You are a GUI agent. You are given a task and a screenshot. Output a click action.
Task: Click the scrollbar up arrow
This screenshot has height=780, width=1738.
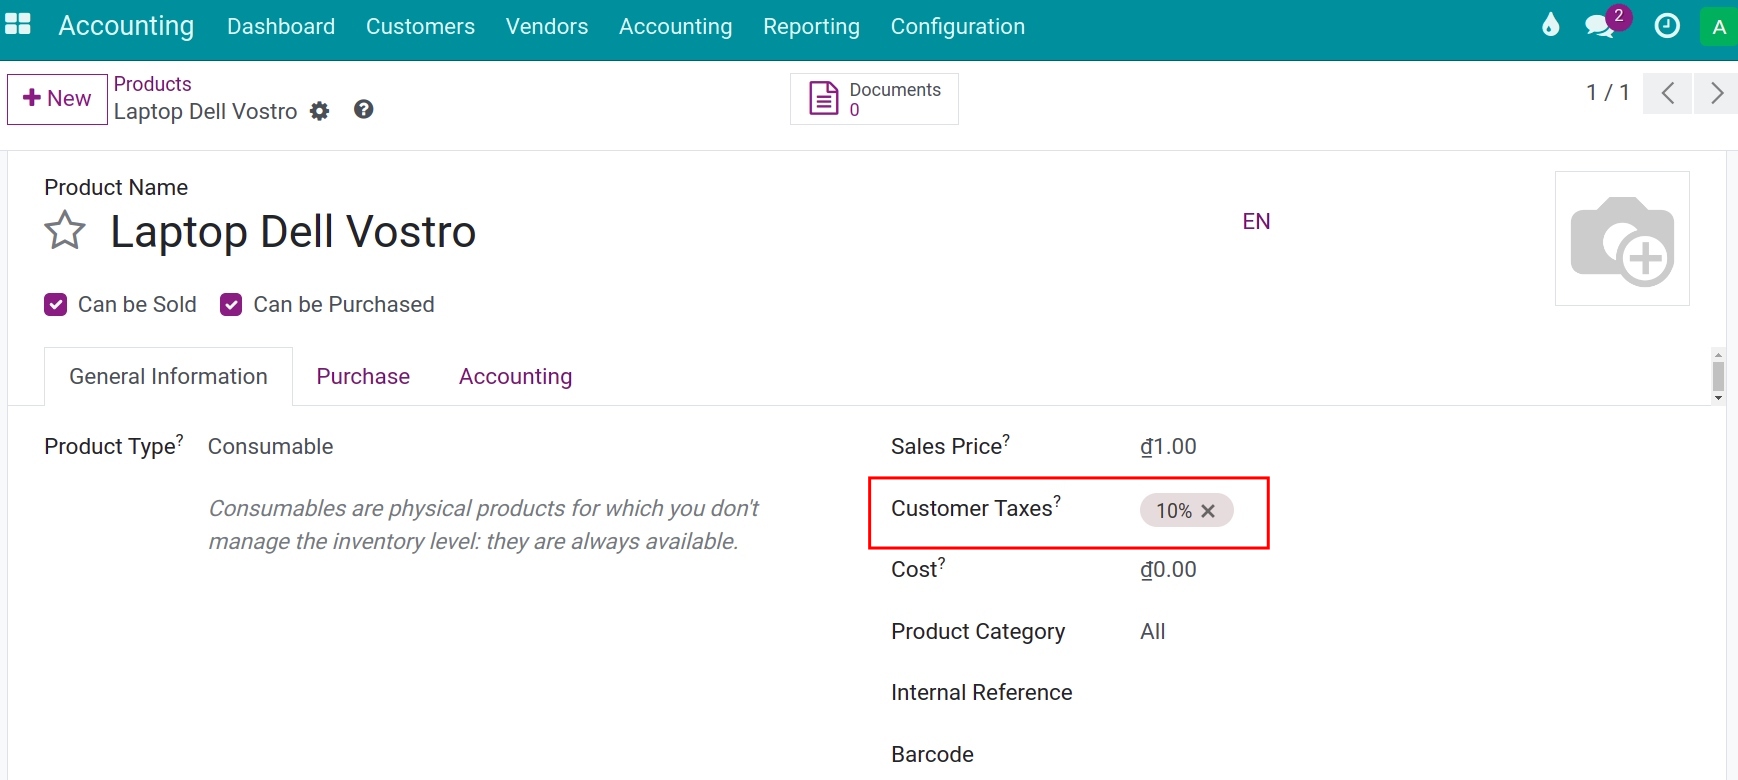pos(1718,355)
